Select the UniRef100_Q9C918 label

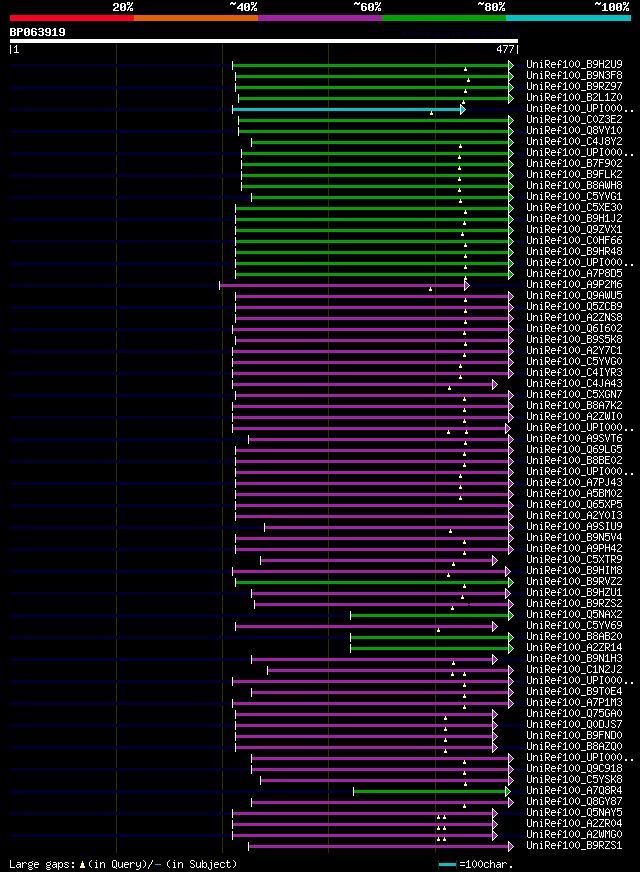(574, 769)
